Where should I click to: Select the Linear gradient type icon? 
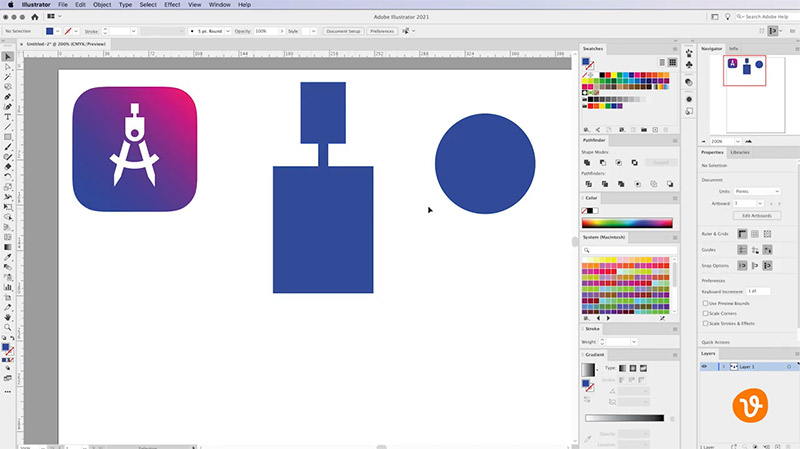(x=622, y=368)
